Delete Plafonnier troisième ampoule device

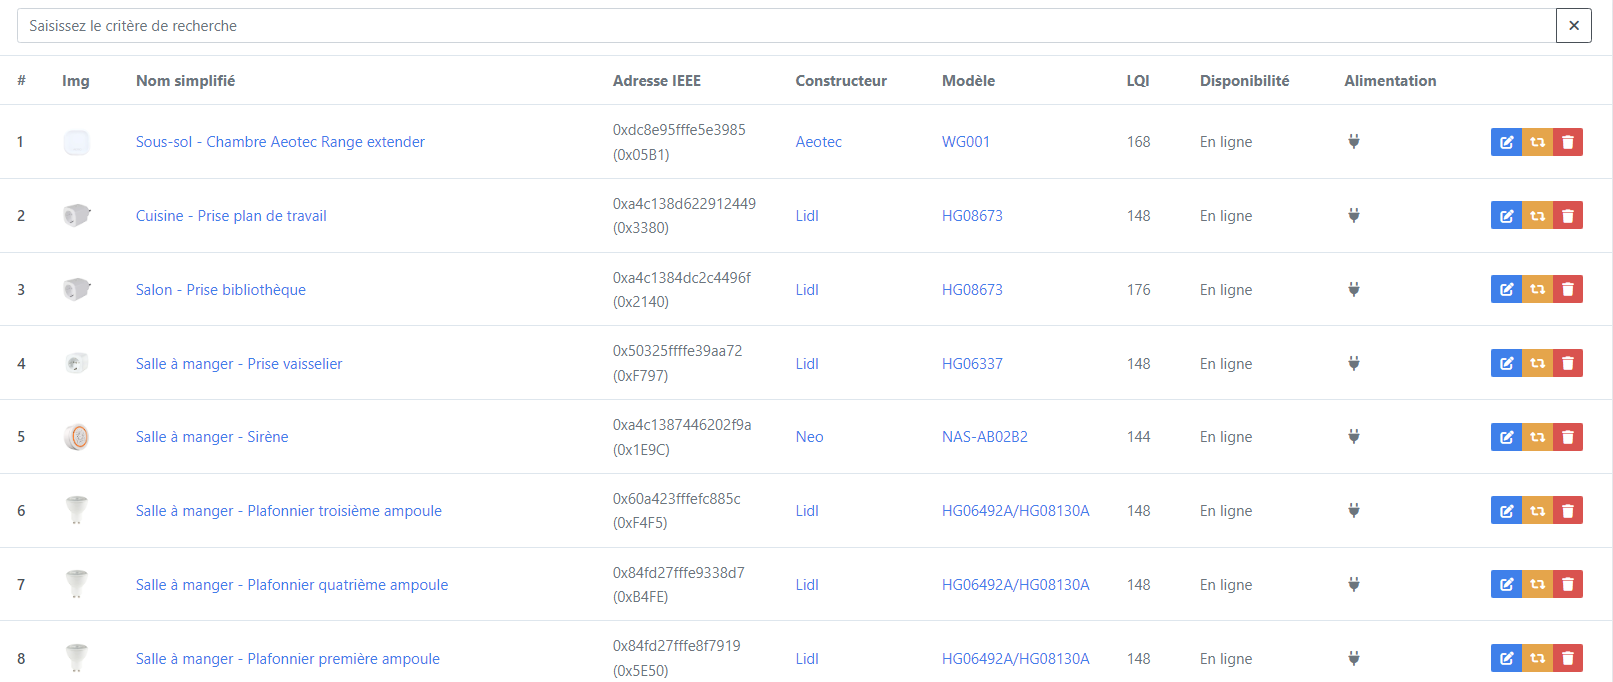point(1568,511)
